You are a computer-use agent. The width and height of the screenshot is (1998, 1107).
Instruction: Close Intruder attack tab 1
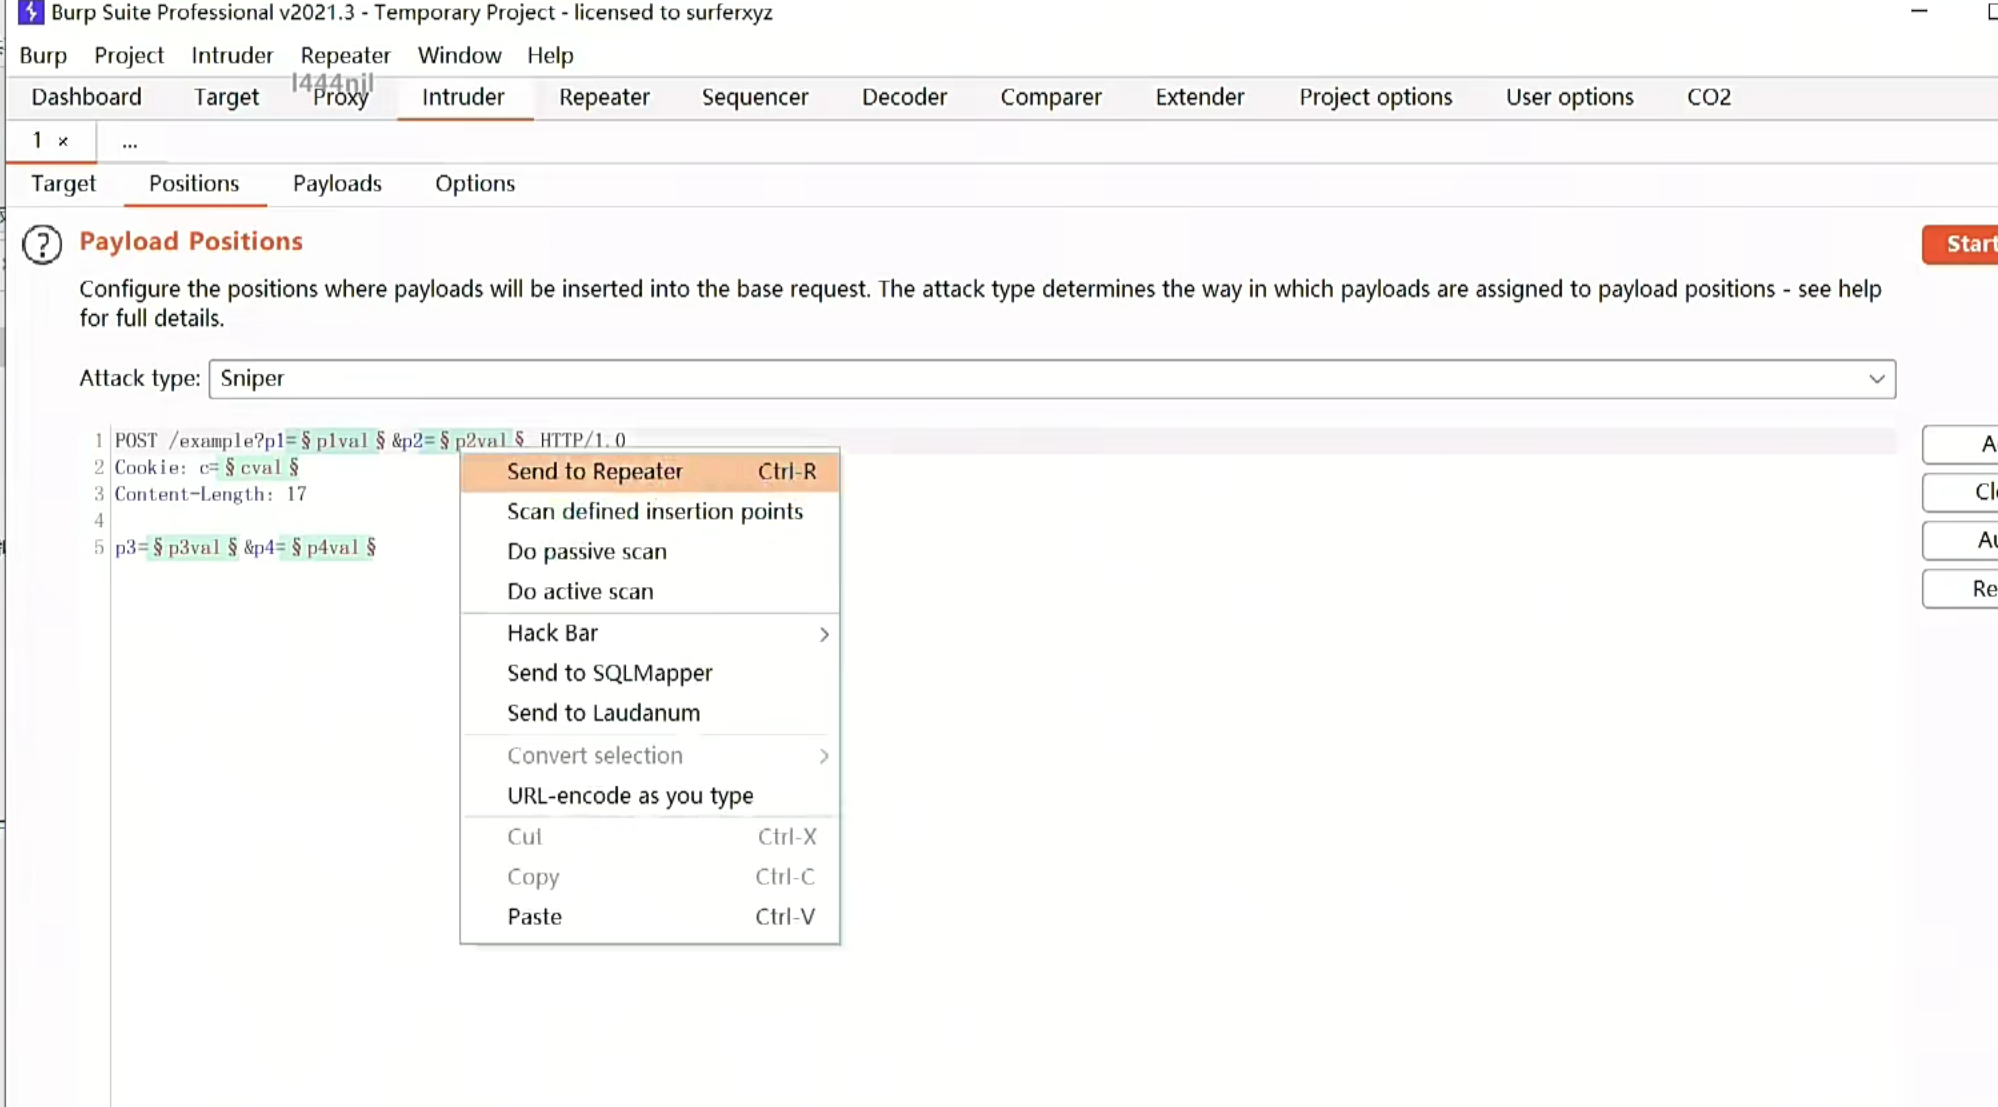pyautogui.click(x=63, y=141)
